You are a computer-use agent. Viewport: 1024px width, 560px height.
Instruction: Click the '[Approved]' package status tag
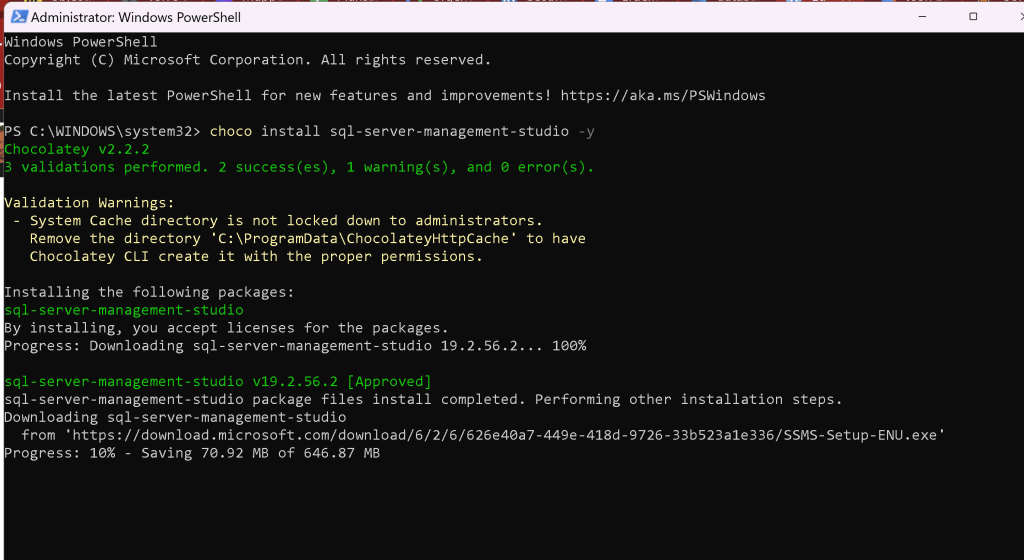(x=389, y=382)
